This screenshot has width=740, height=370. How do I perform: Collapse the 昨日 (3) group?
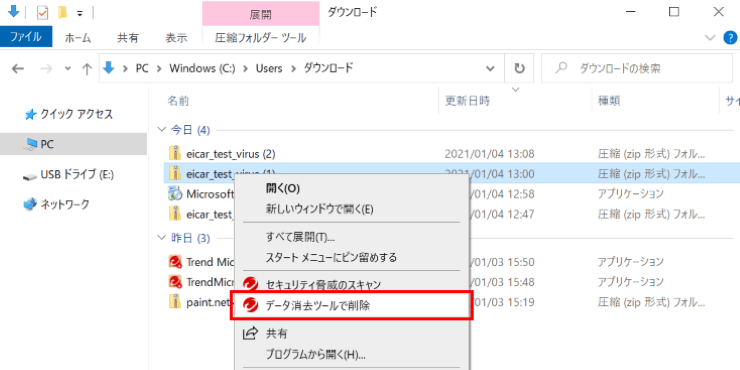[x=162, y=237]
